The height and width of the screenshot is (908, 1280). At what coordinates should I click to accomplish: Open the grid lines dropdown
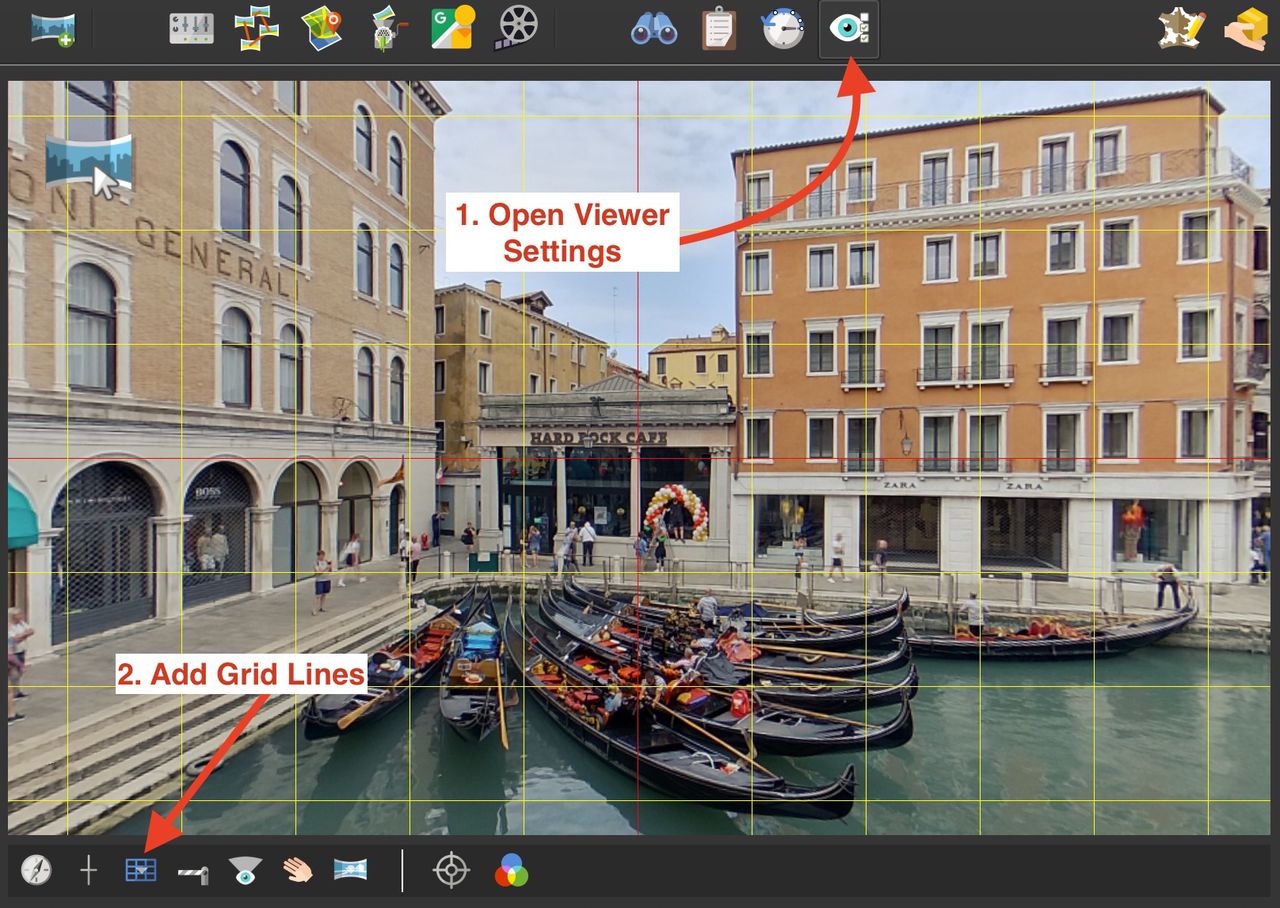141,870
